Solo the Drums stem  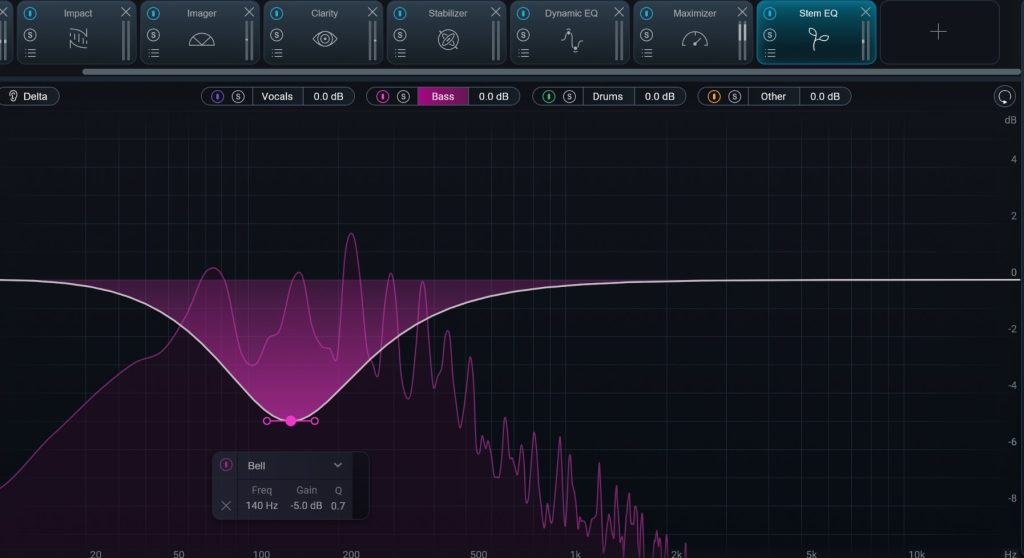[x=569, y=97]
